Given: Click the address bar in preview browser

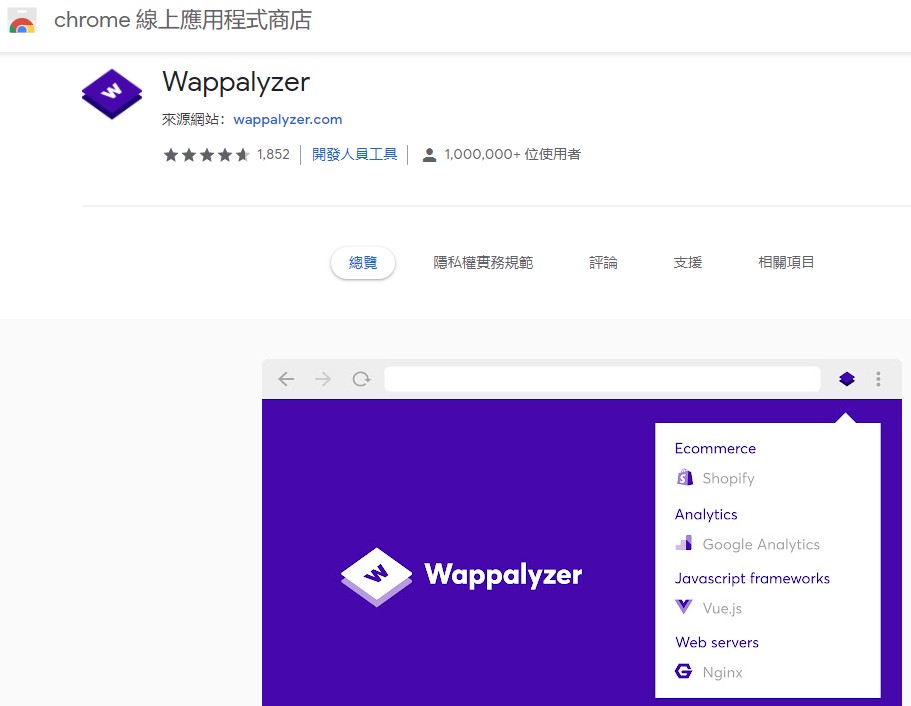Looking at the screenshot, I should point(602,379).
